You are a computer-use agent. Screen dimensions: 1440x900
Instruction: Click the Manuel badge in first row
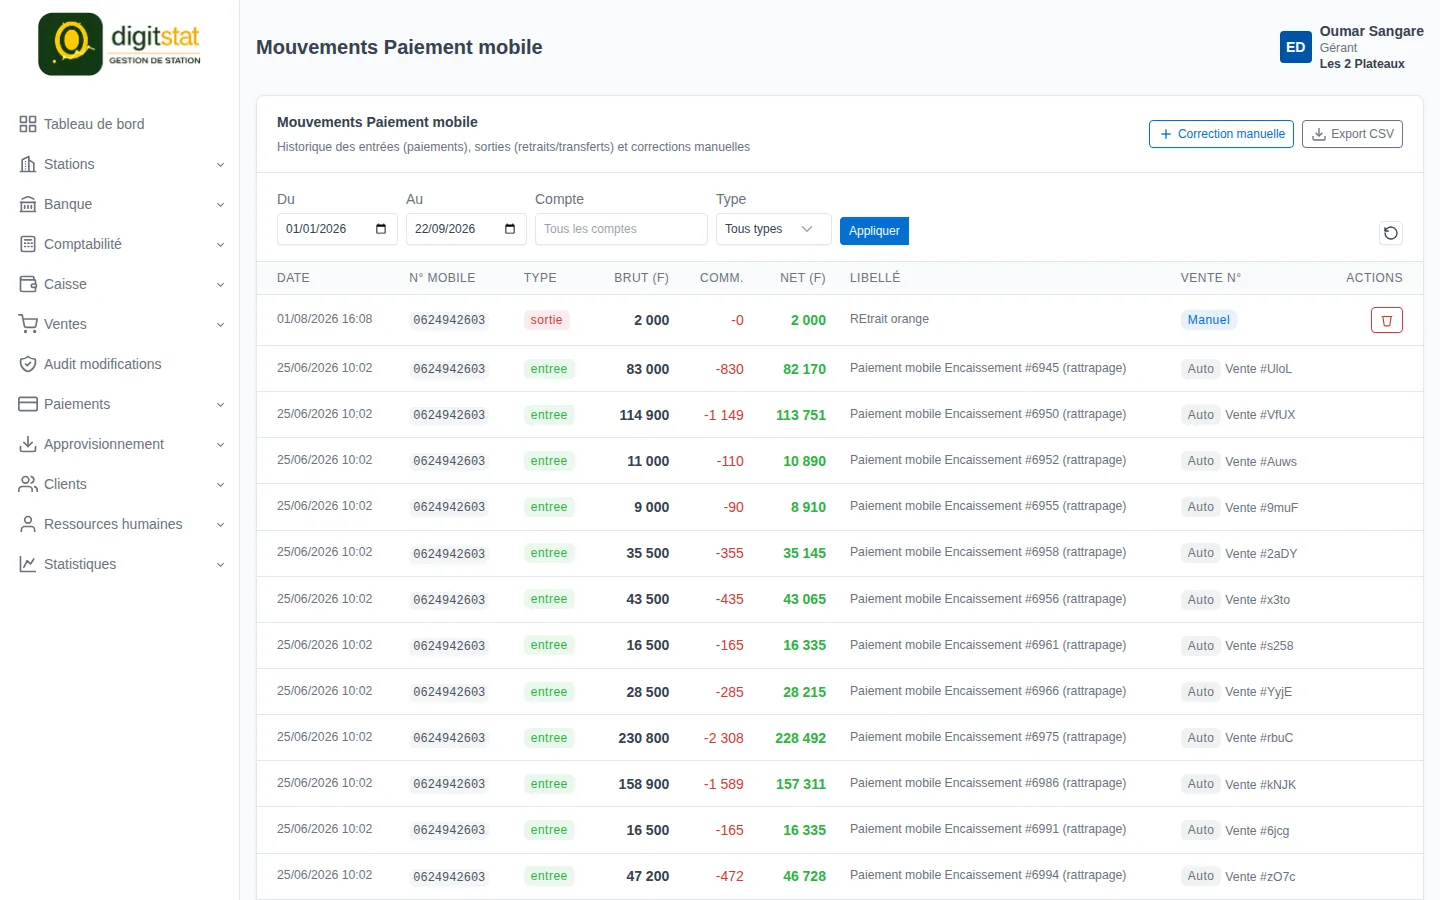pos(1208,320)
